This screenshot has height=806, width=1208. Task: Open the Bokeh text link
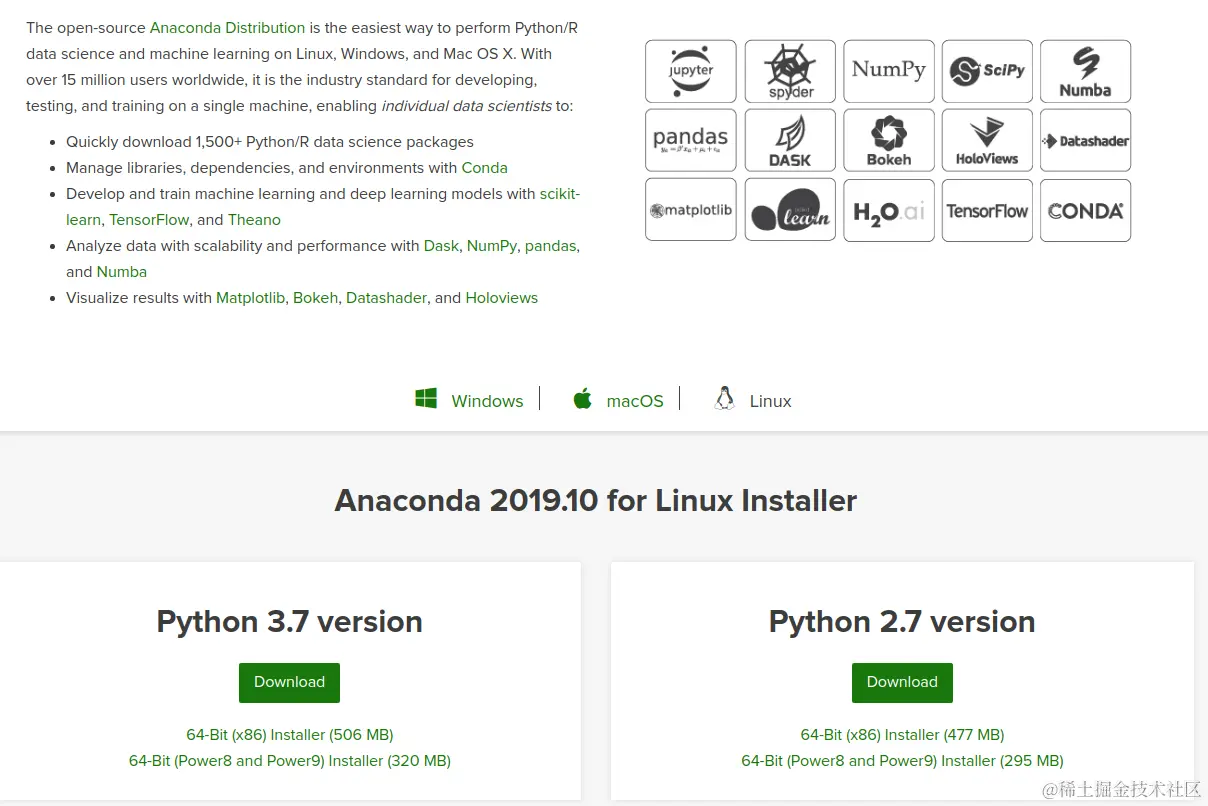pyautogui.click(x=315, y=298)
